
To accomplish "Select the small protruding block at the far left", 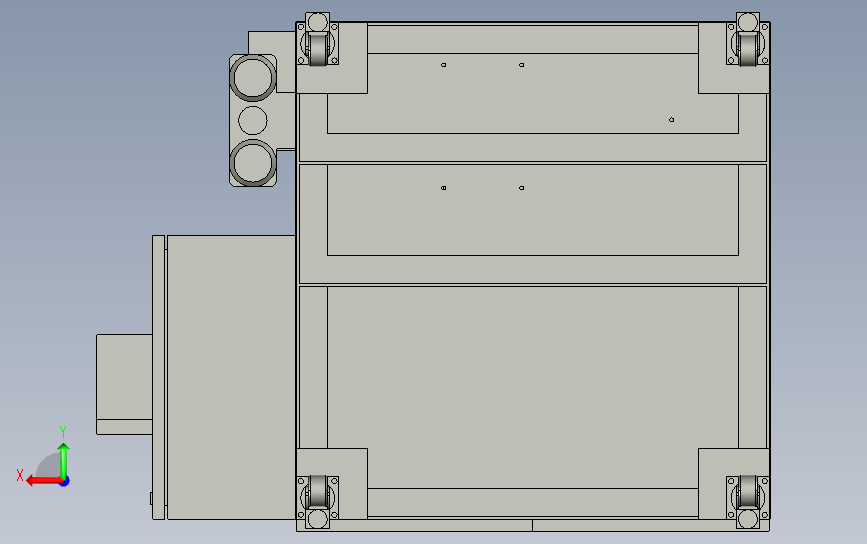I will pos(124,384).
